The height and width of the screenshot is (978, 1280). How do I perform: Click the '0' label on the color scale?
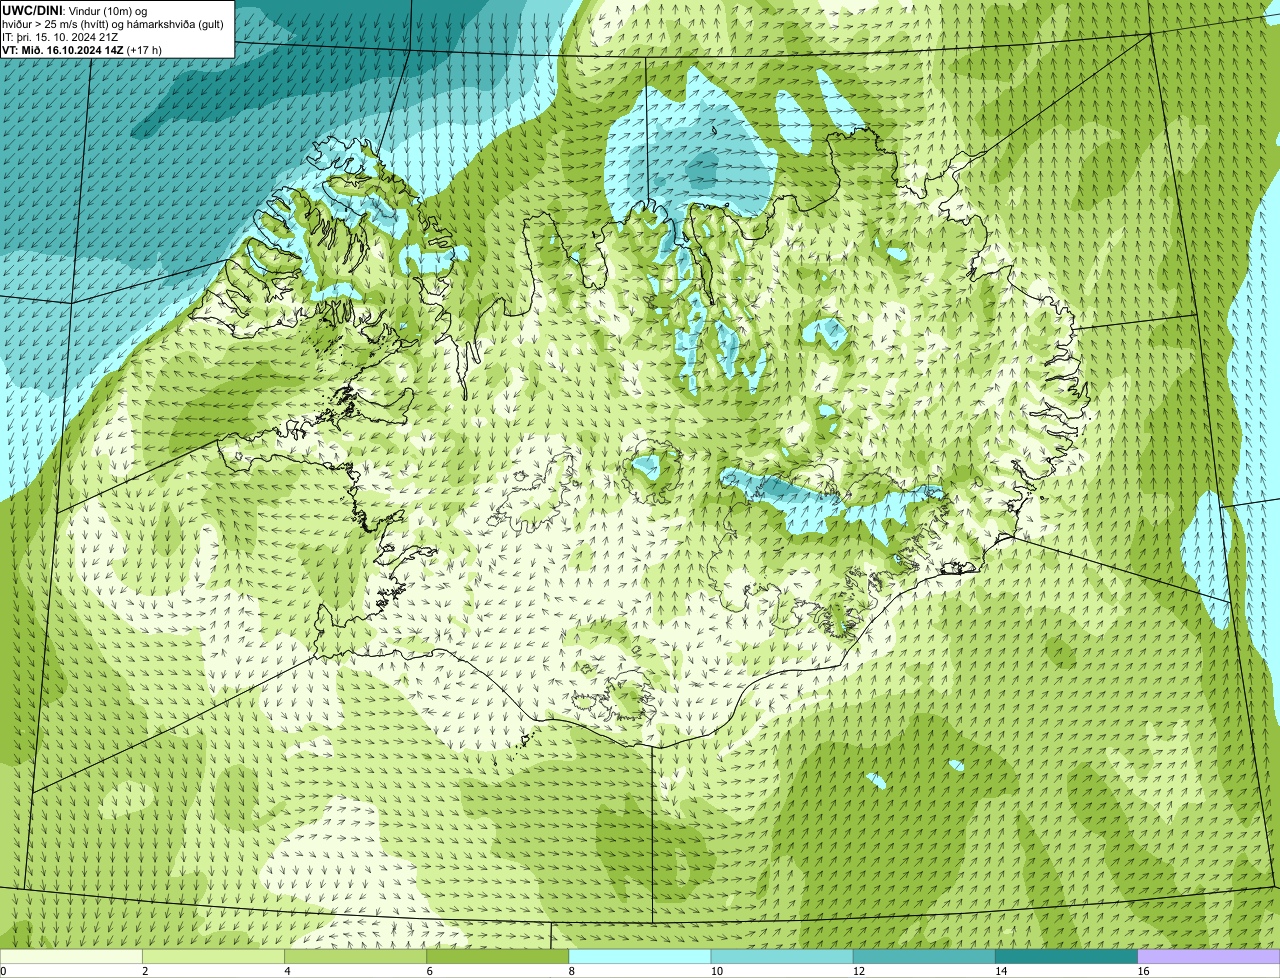pyautogui.click(x=3, y=971)
